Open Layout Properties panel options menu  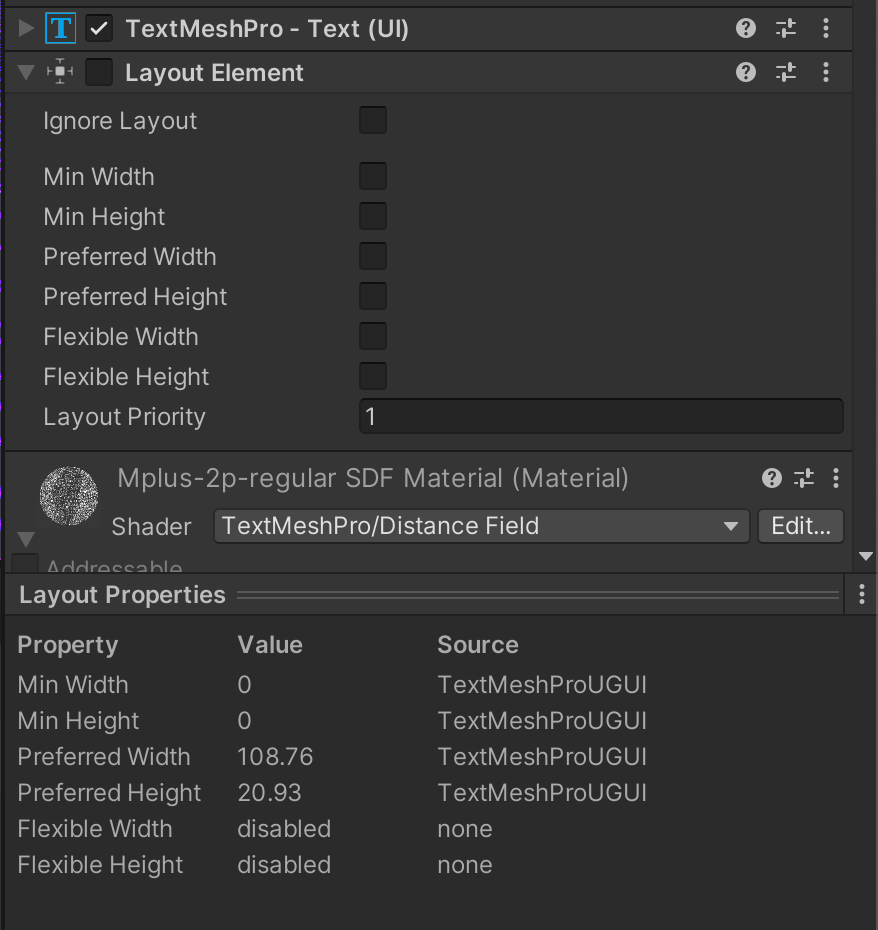[862, 595]
